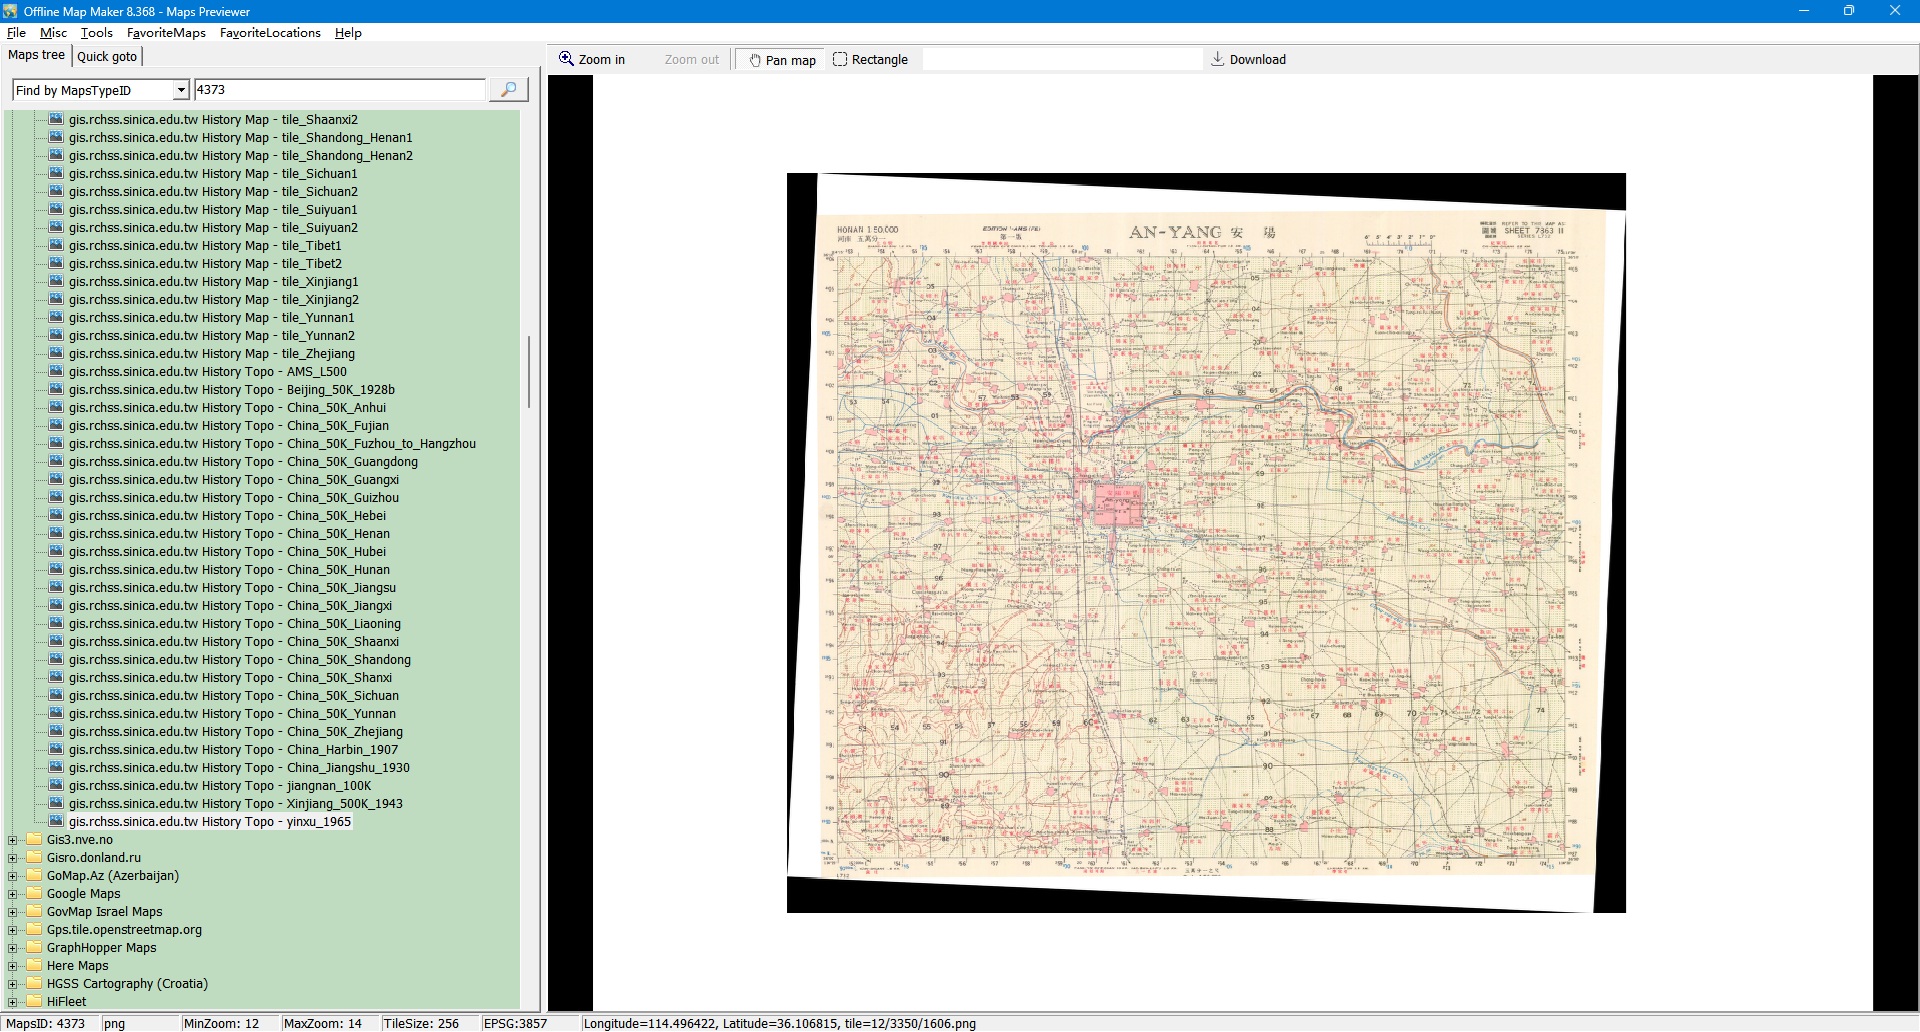The width and height of the screenshot is (1920, 1032).
Task: Choose the Rectangle selection tool
Action: [x=870, y=60]
